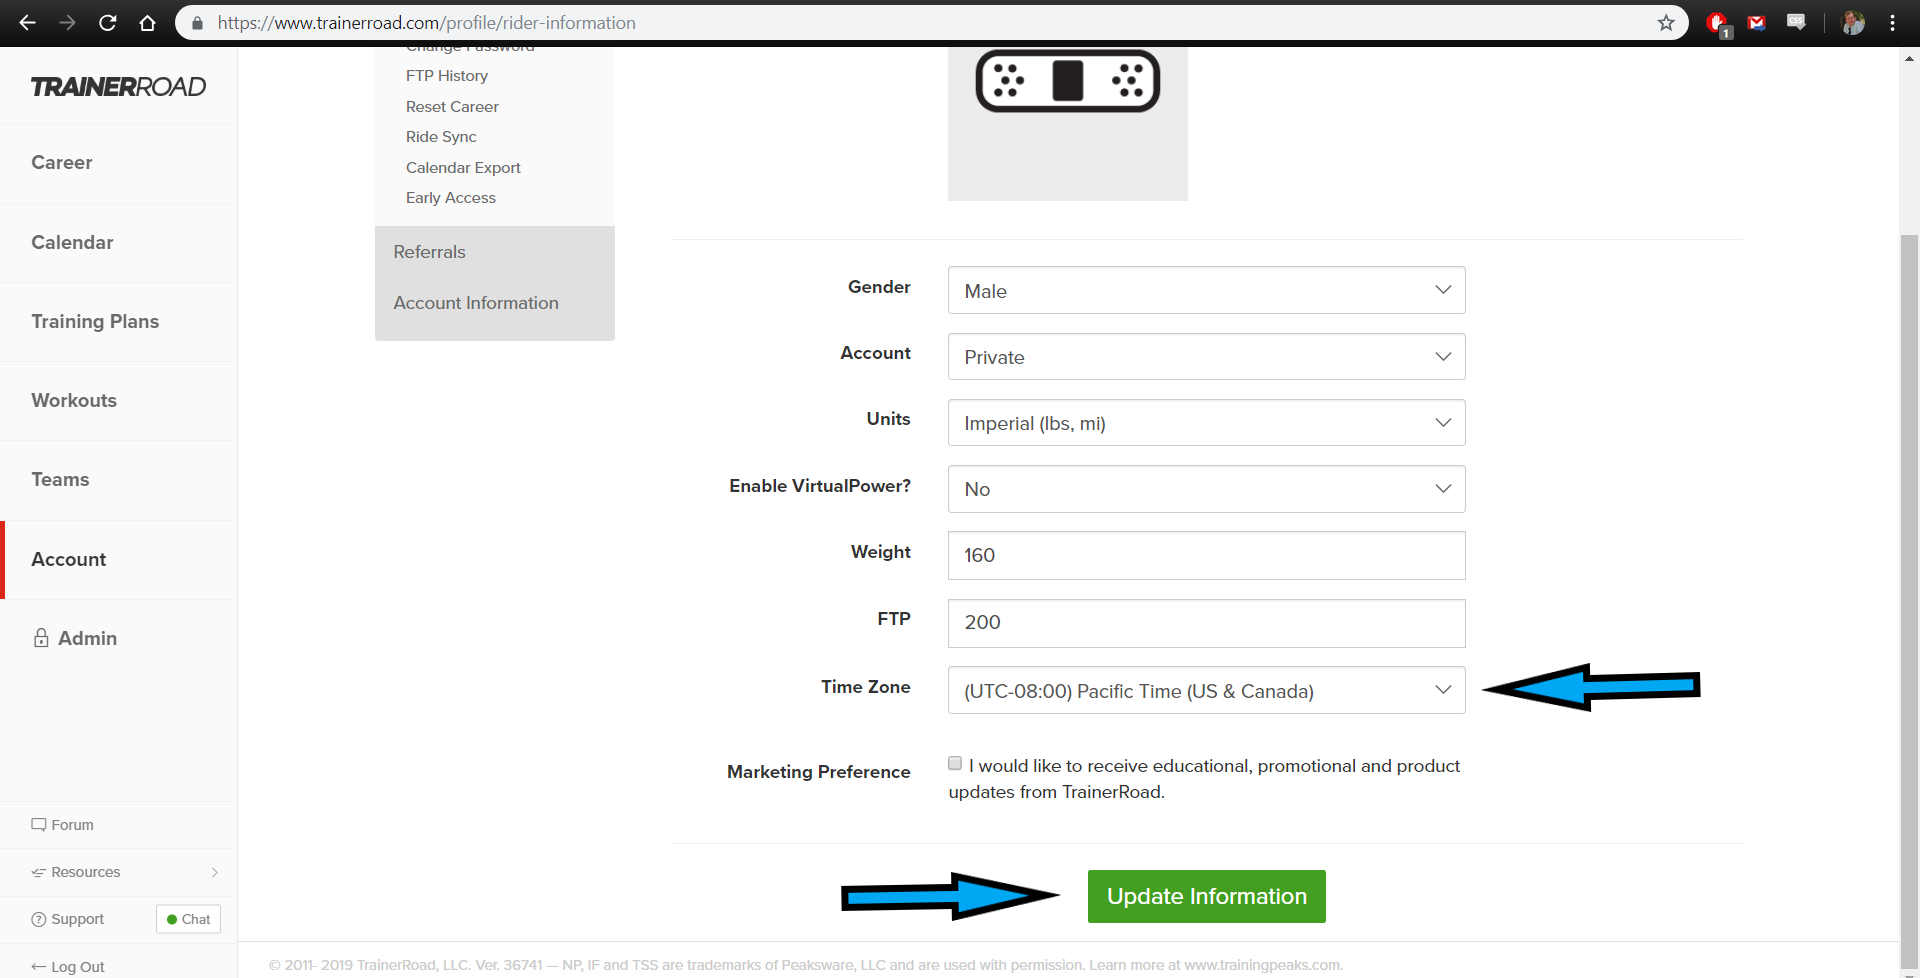Open the Ride Sync link
The height and width of the screenshot is (978, 1920).
pyautogui.click(x=441, y=137)
